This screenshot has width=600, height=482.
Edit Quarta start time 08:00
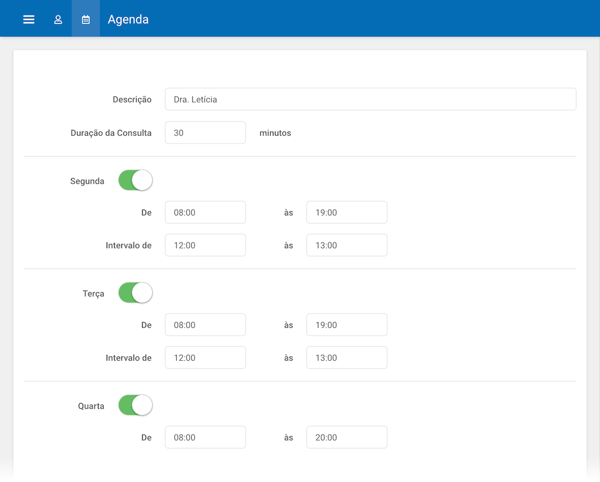coord(205,437)
